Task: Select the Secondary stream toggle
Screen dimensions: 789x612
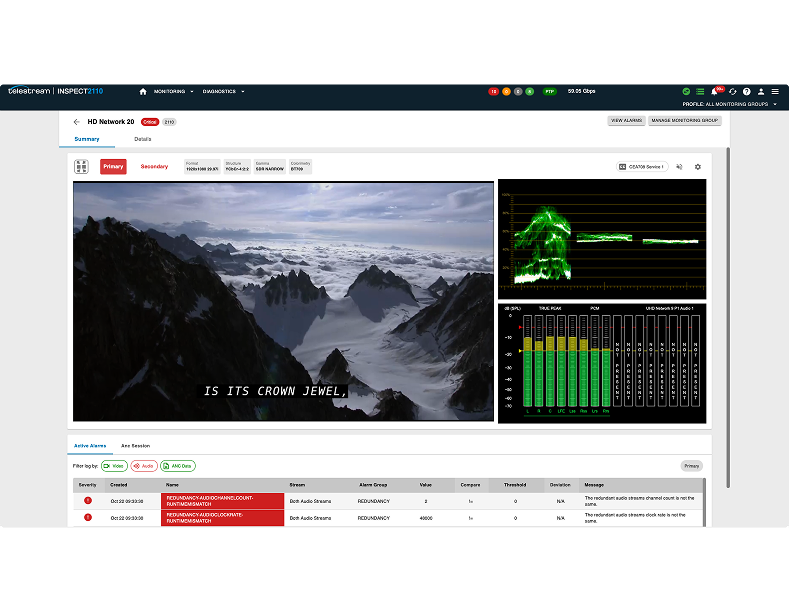Action: click(x=154, y=167)
